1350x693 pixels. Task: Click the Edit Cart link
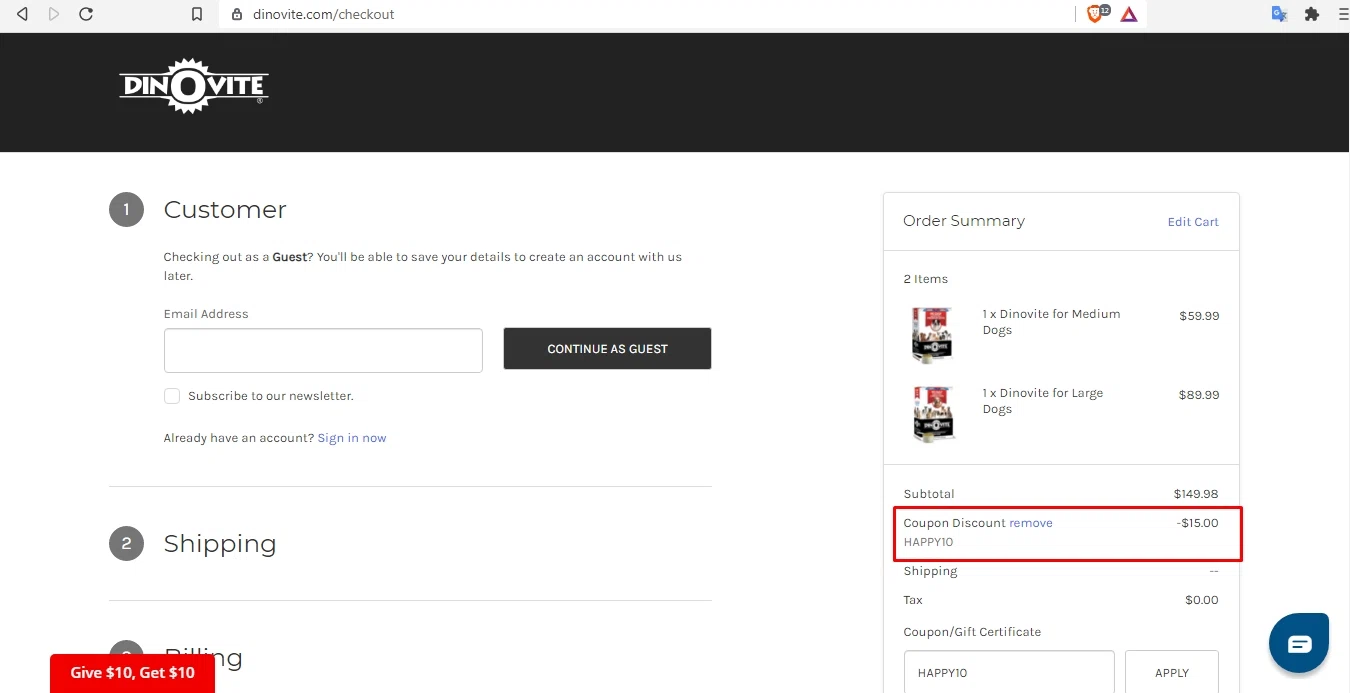pos(1193,222)
